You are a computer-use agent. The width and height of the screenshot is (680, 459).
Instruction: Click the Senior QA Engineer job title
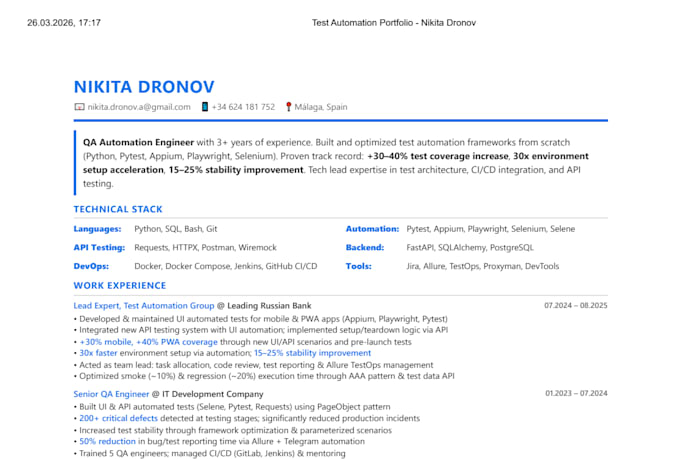point(111,394)
